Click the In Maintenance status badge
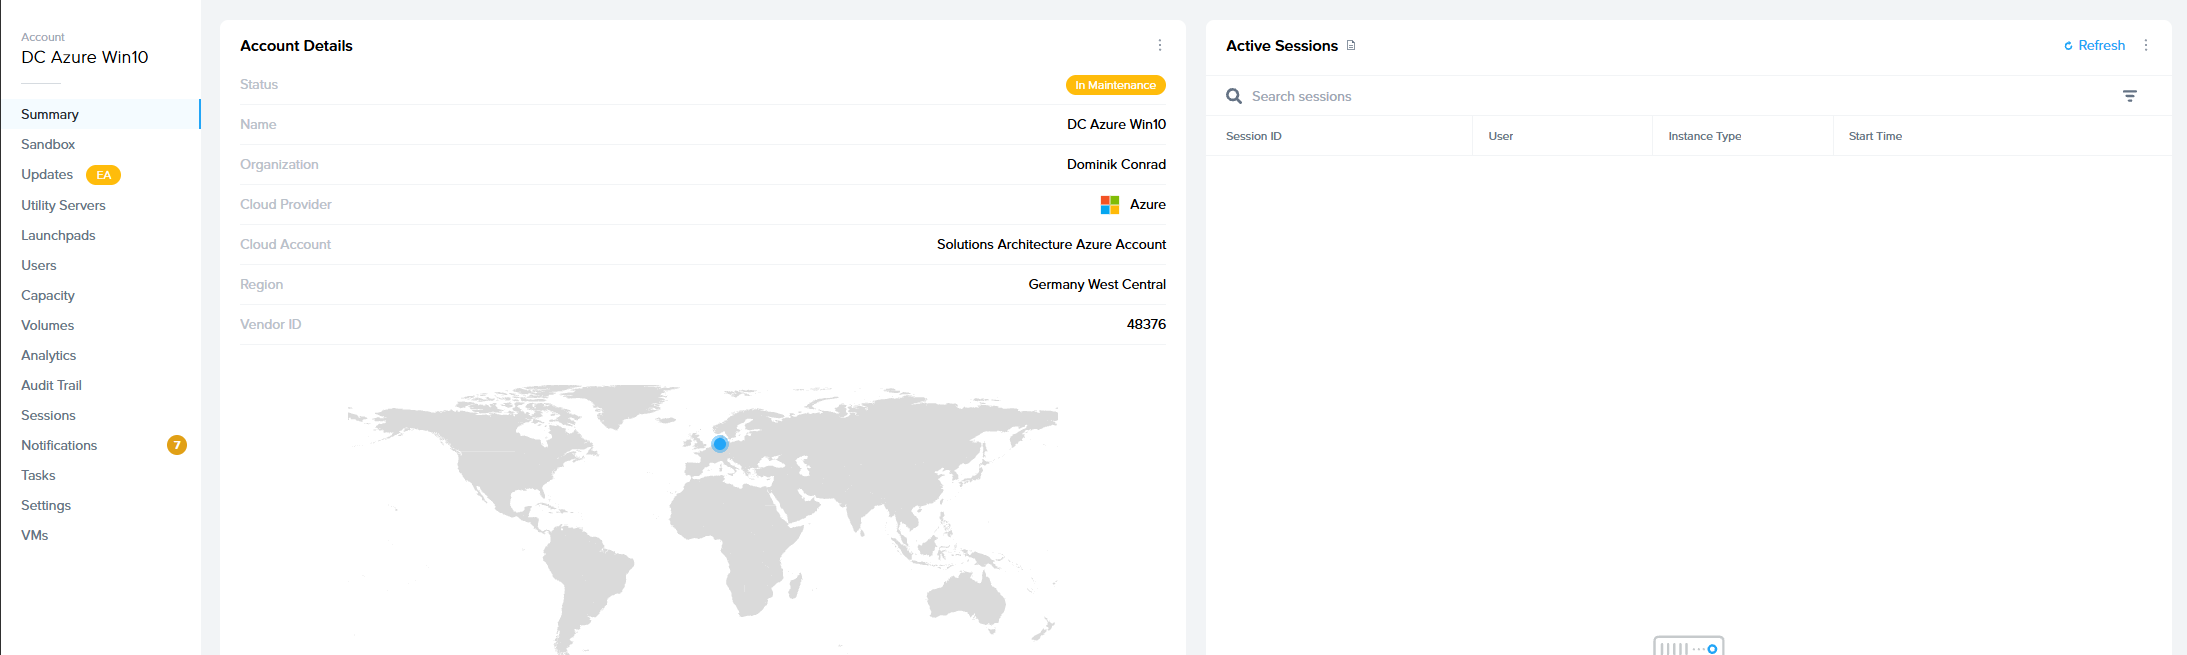This screenshot has height=655, width=2187. tap(1115, 85)
